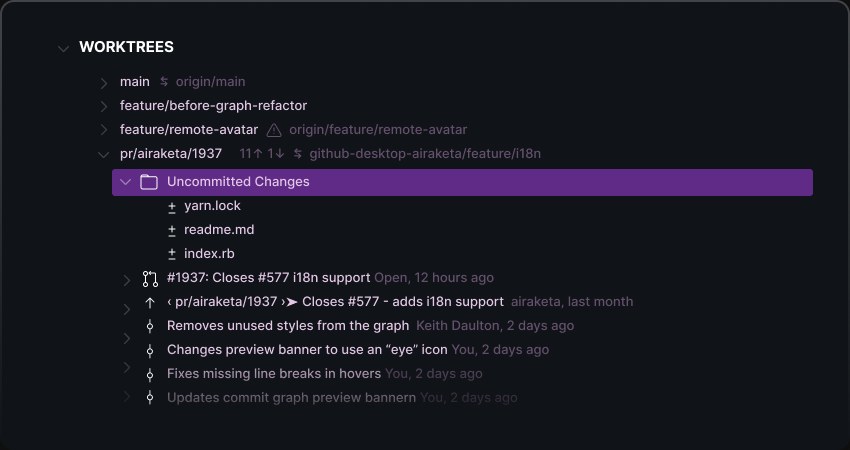Click commit node icon for Fixes missing line breaks

pos(150,374)
